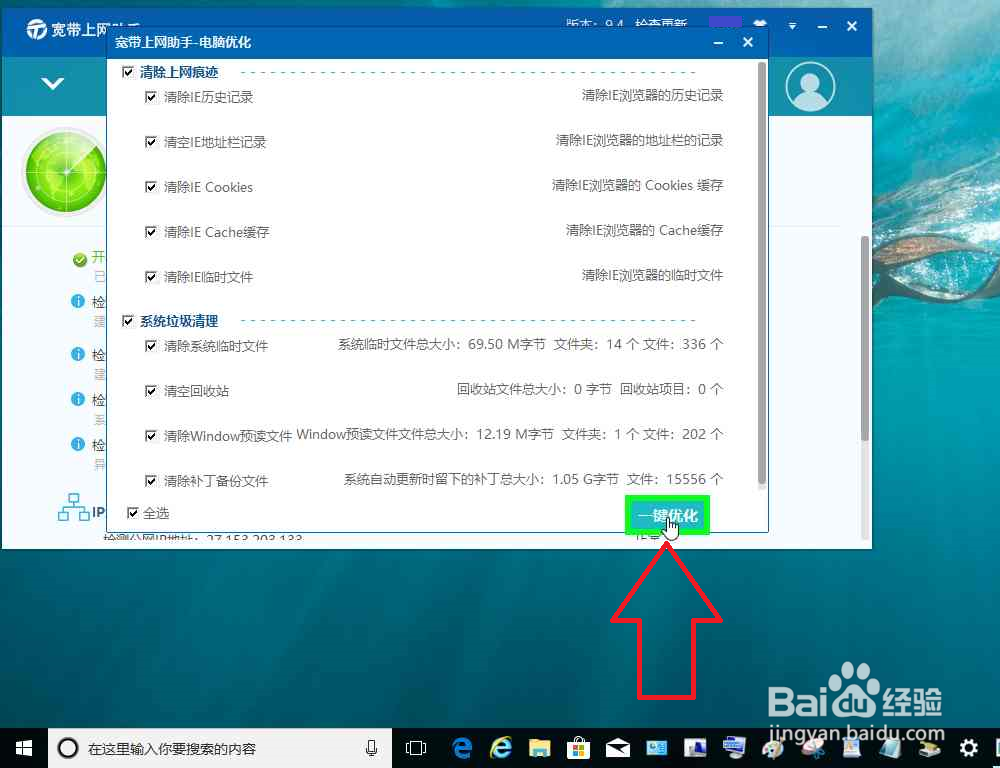1000x768 pixels.
Task: Open the Windows Start menu
Action: tap(23, 747)
